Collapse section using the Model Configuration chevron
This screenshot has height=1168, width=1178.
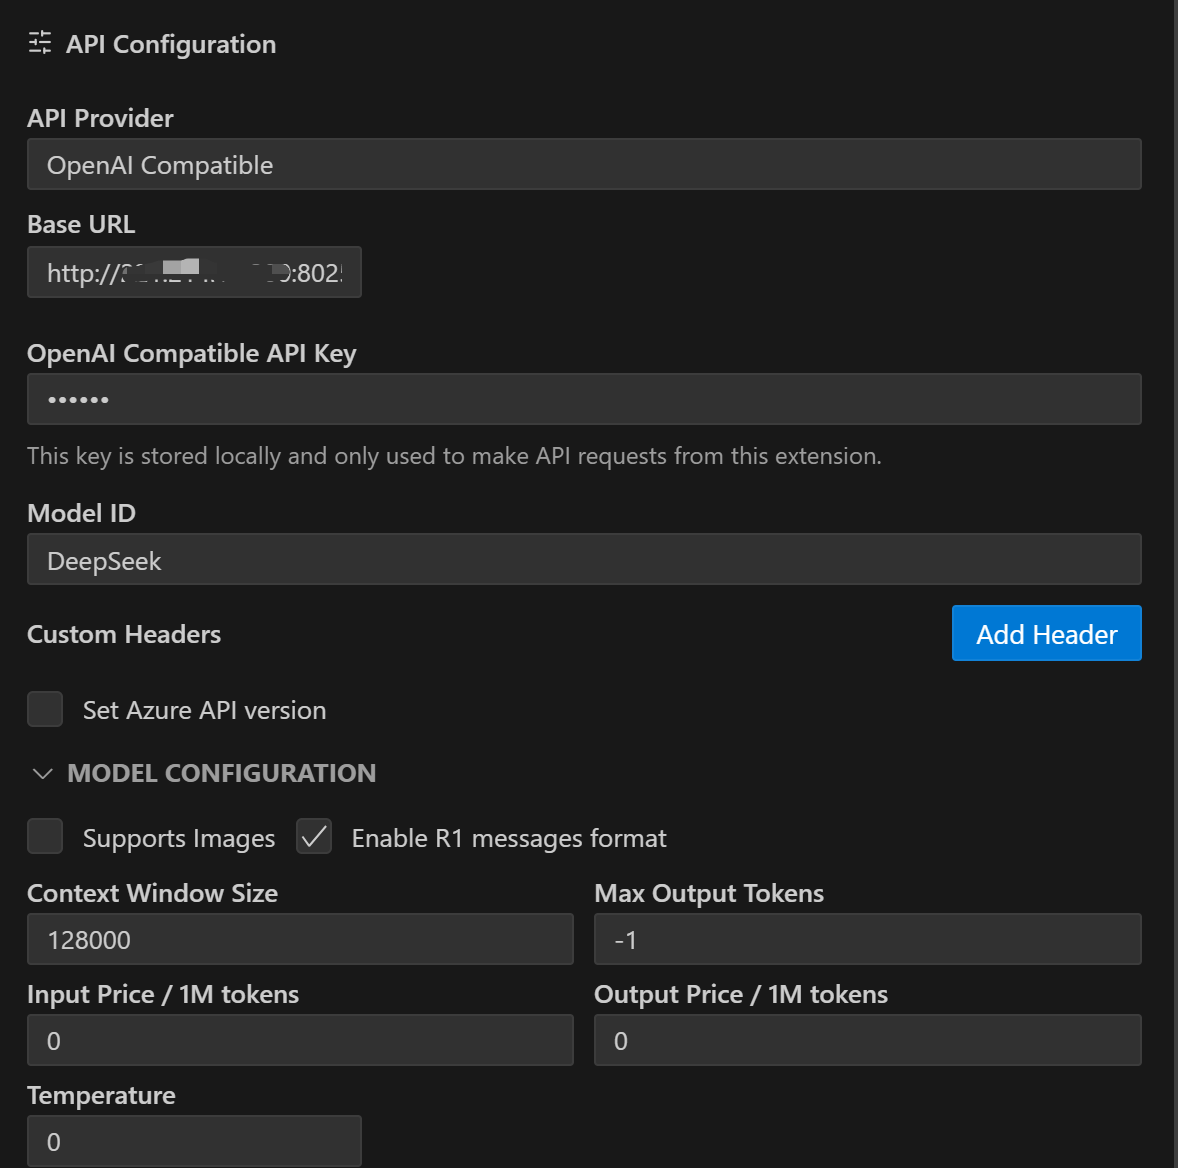pos(42,774)
